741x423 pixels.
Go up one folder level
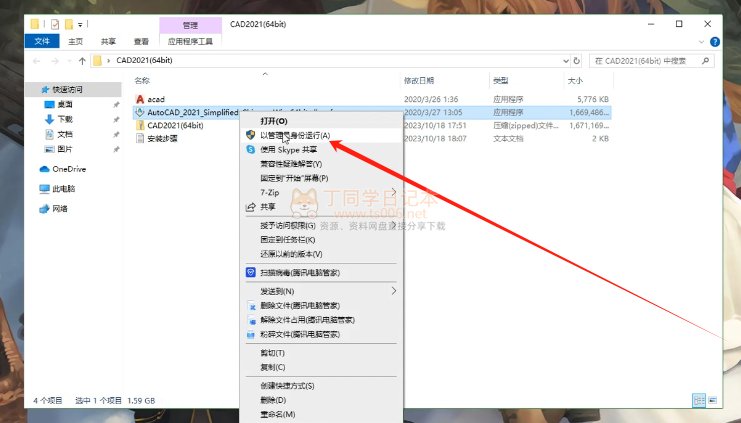[82, 61]
